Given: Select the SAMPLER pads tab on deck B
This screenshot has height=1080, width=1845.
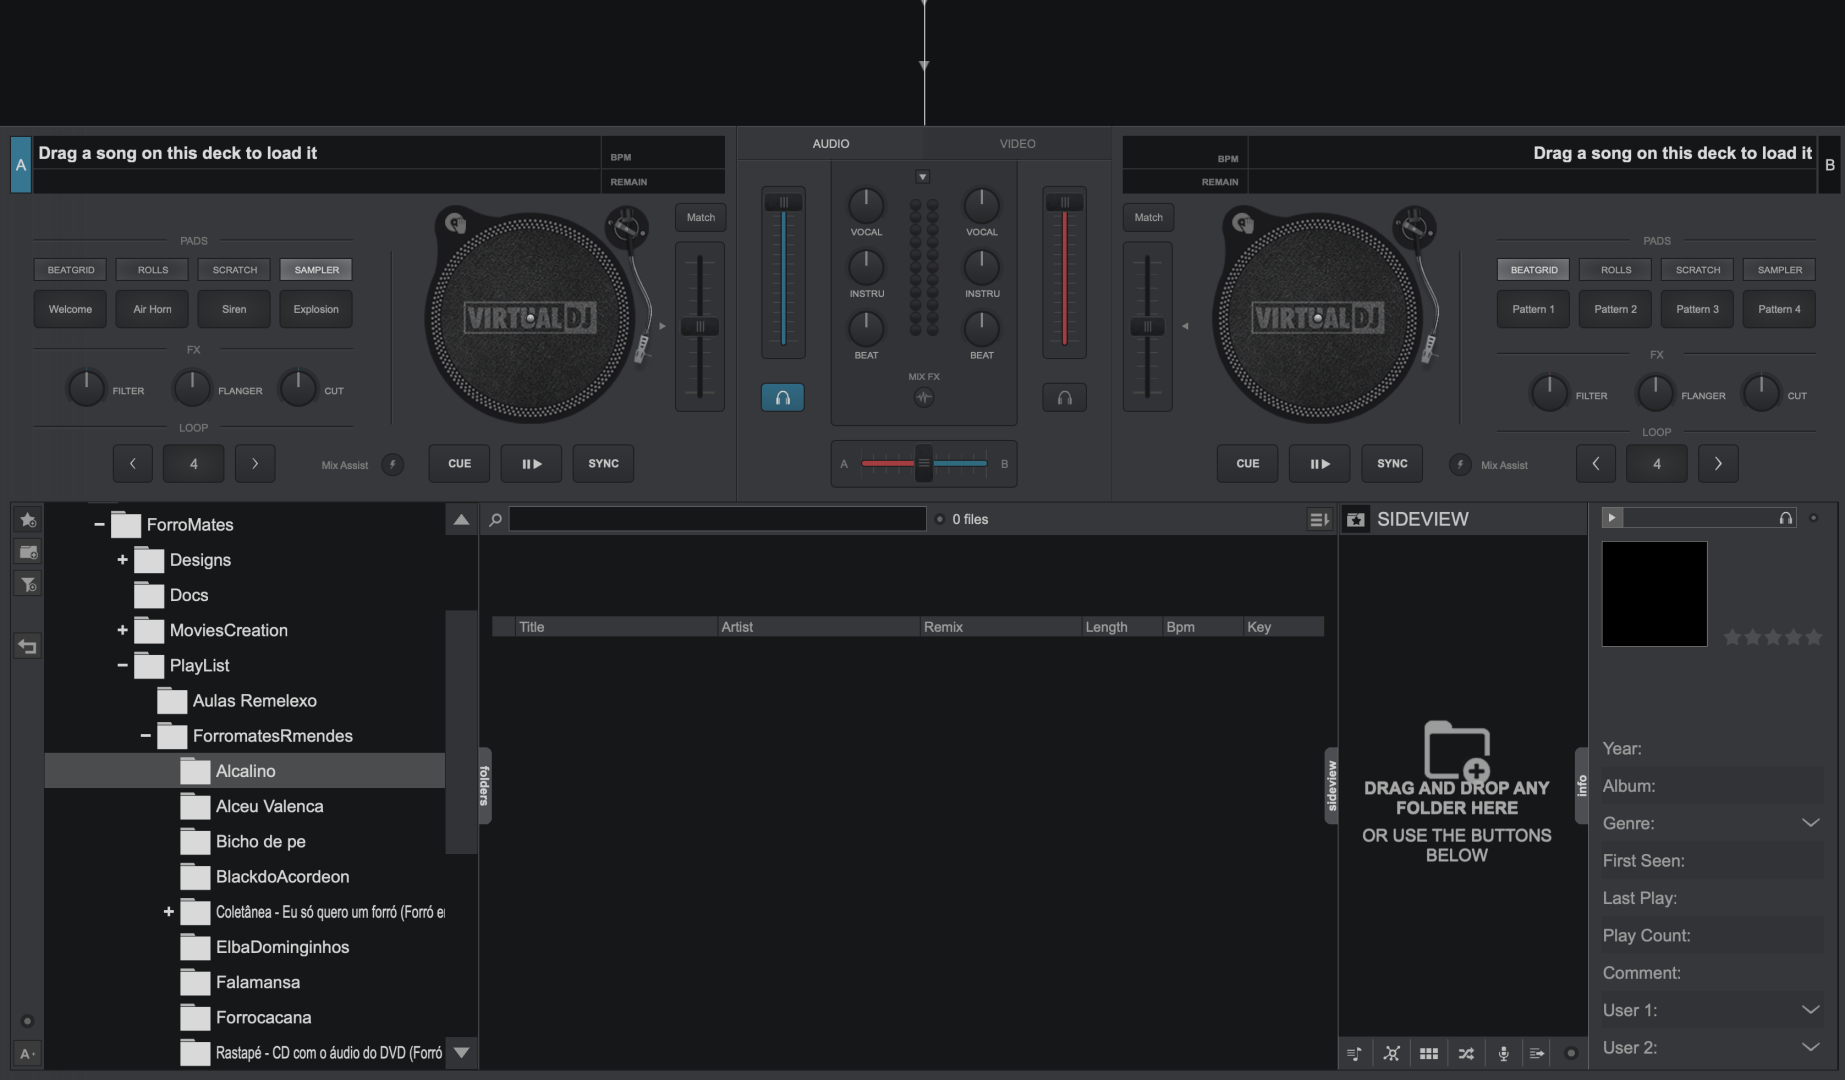Looking at the screenshot, I should (1780, 270).
